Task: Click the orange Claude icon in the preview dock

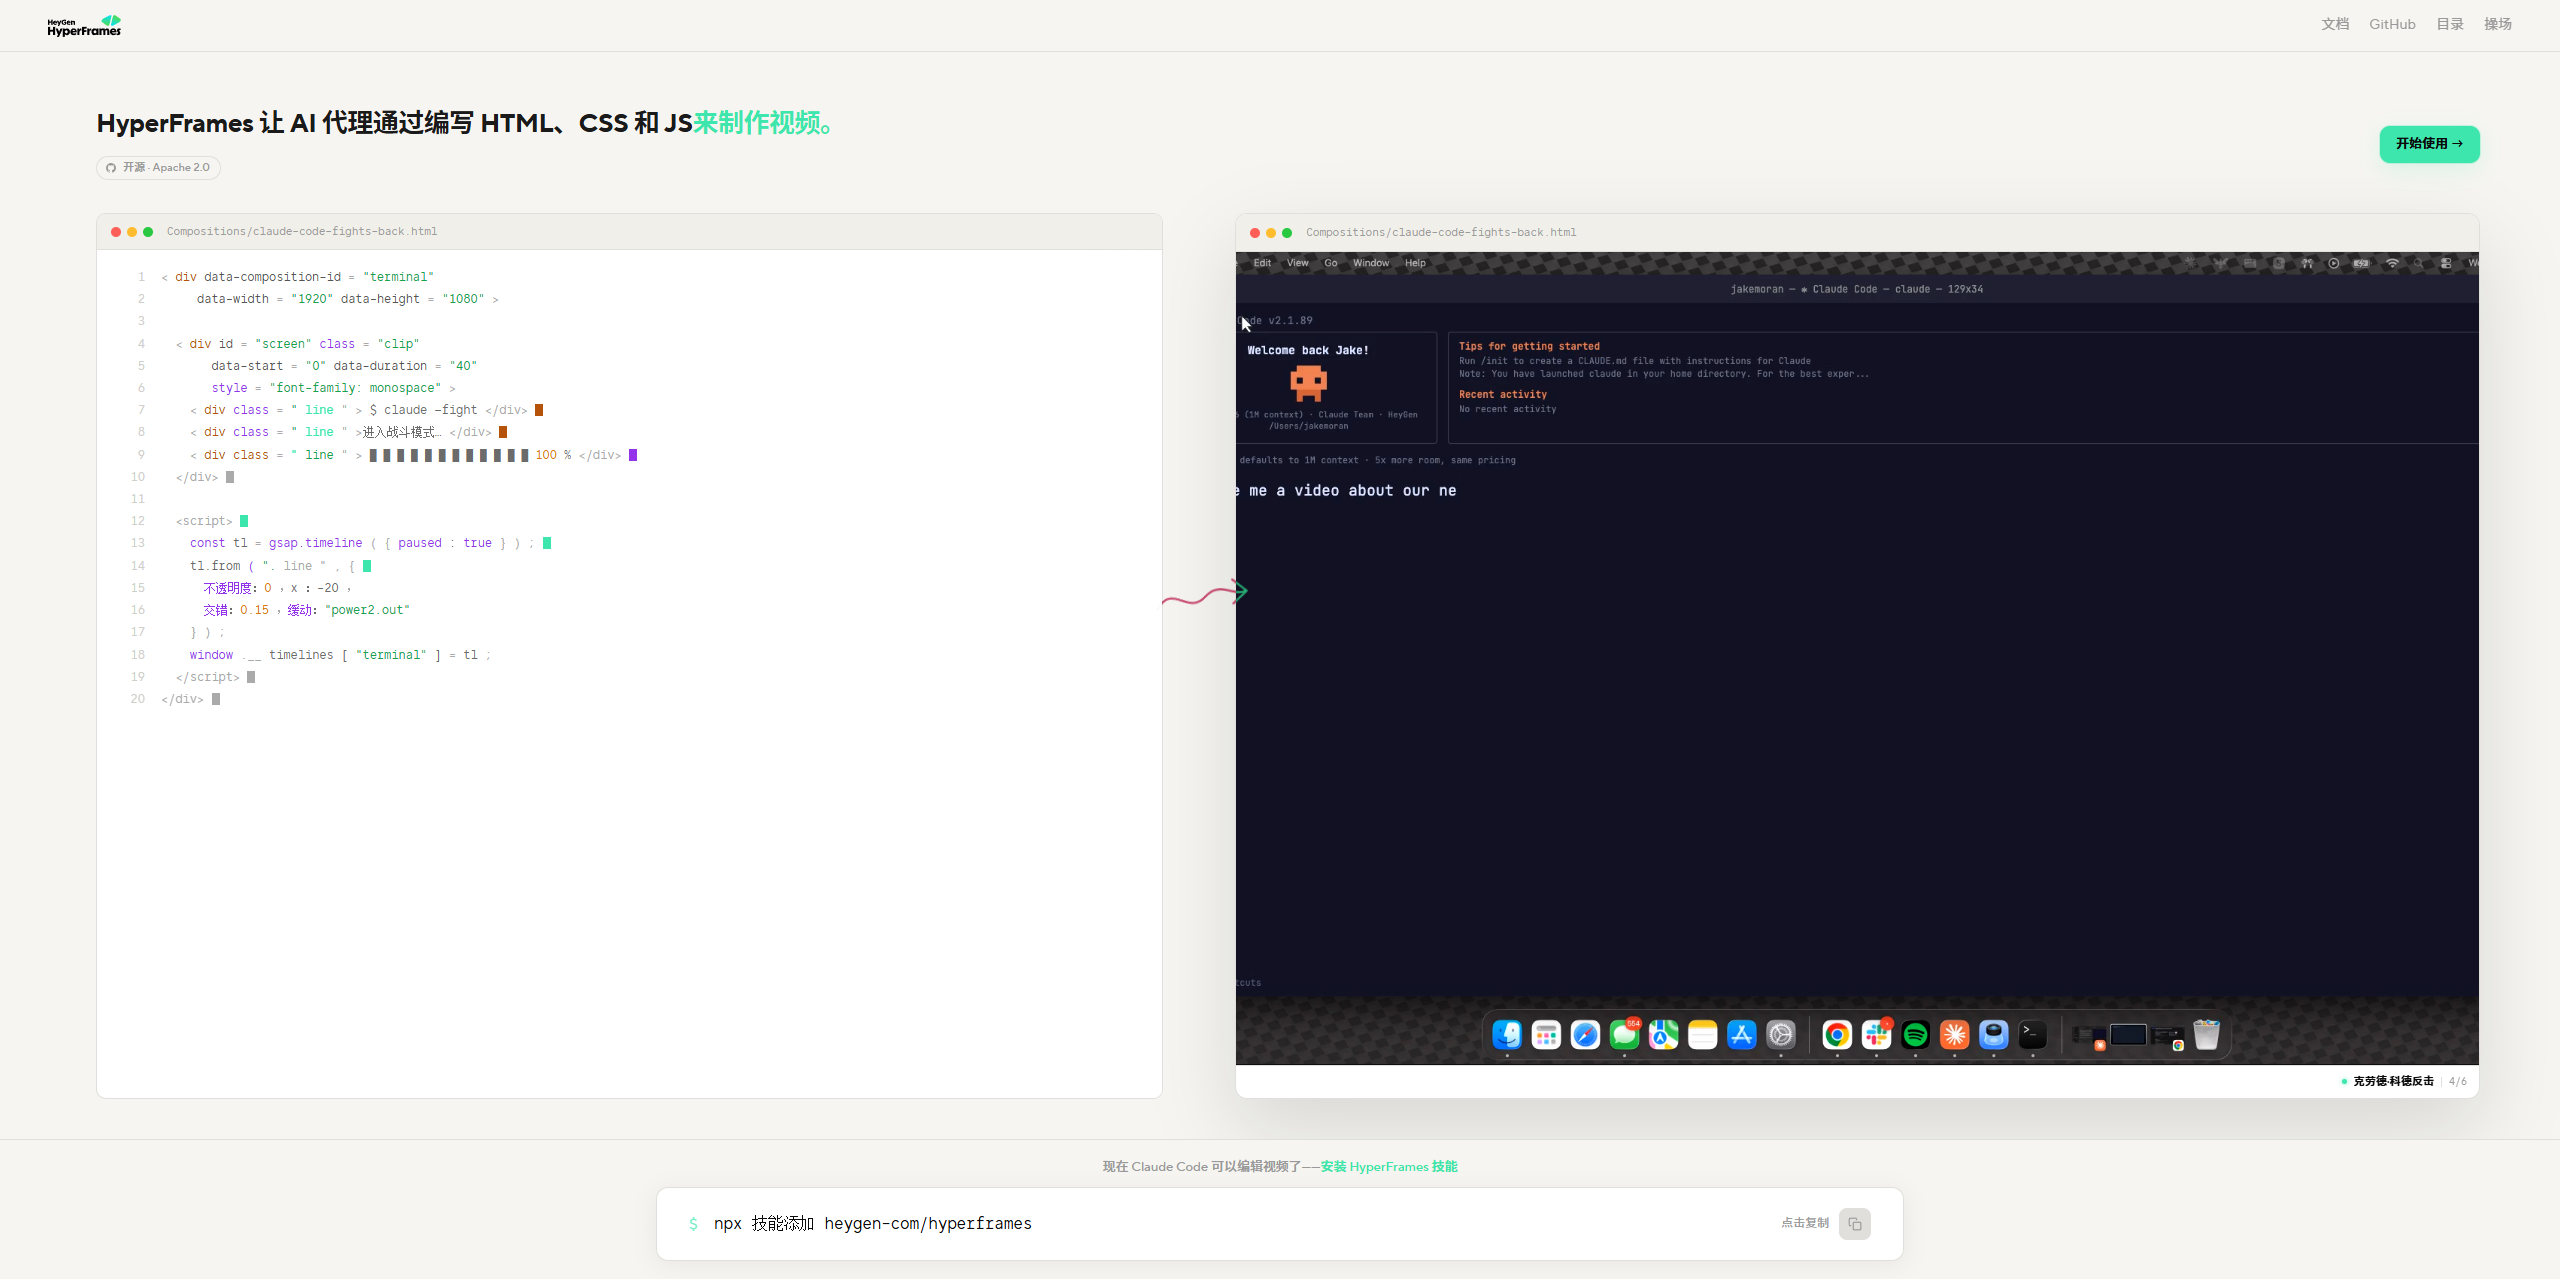Action: click(x=1954, y=1035)
